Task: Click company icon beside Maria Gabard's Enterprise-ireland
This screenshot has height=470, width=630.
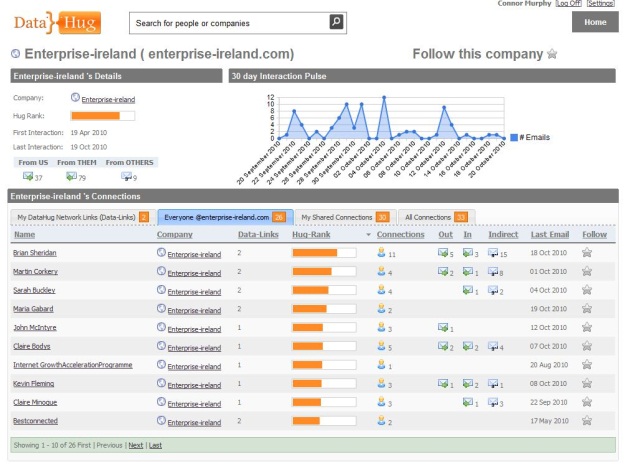Action: click(161, 309)
